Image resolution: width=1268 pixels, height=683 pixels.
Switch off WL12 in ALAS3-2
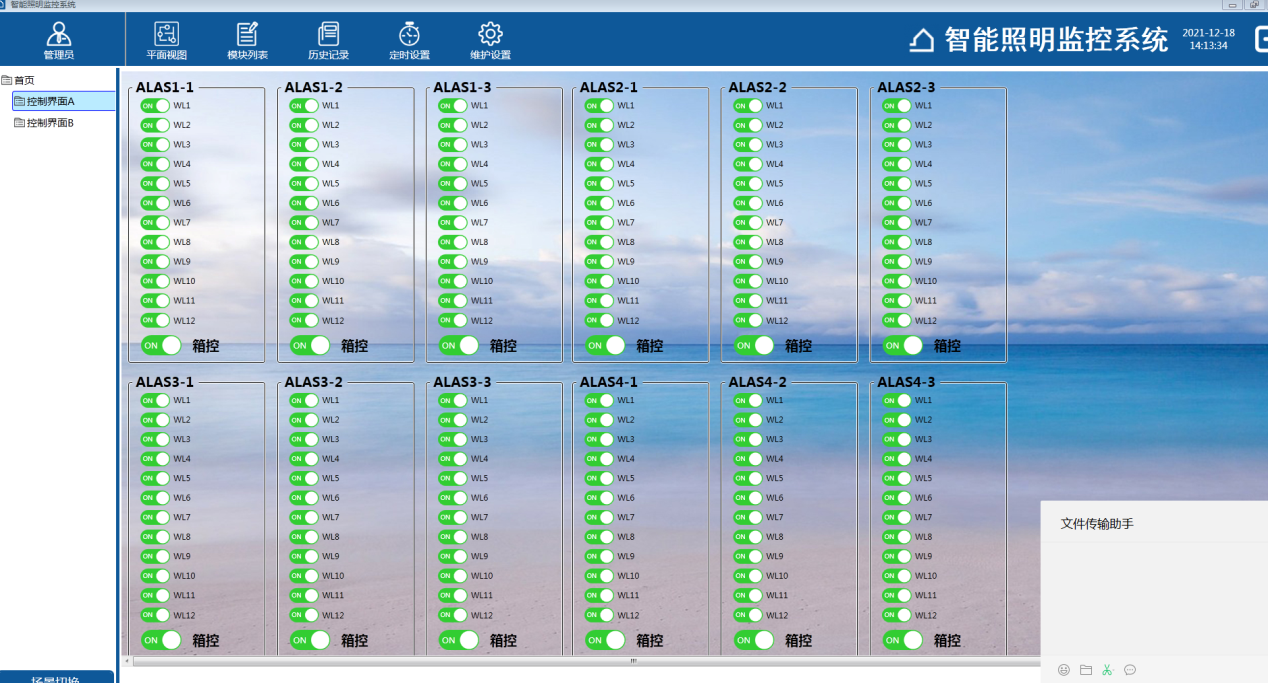[x=304, y=616]
